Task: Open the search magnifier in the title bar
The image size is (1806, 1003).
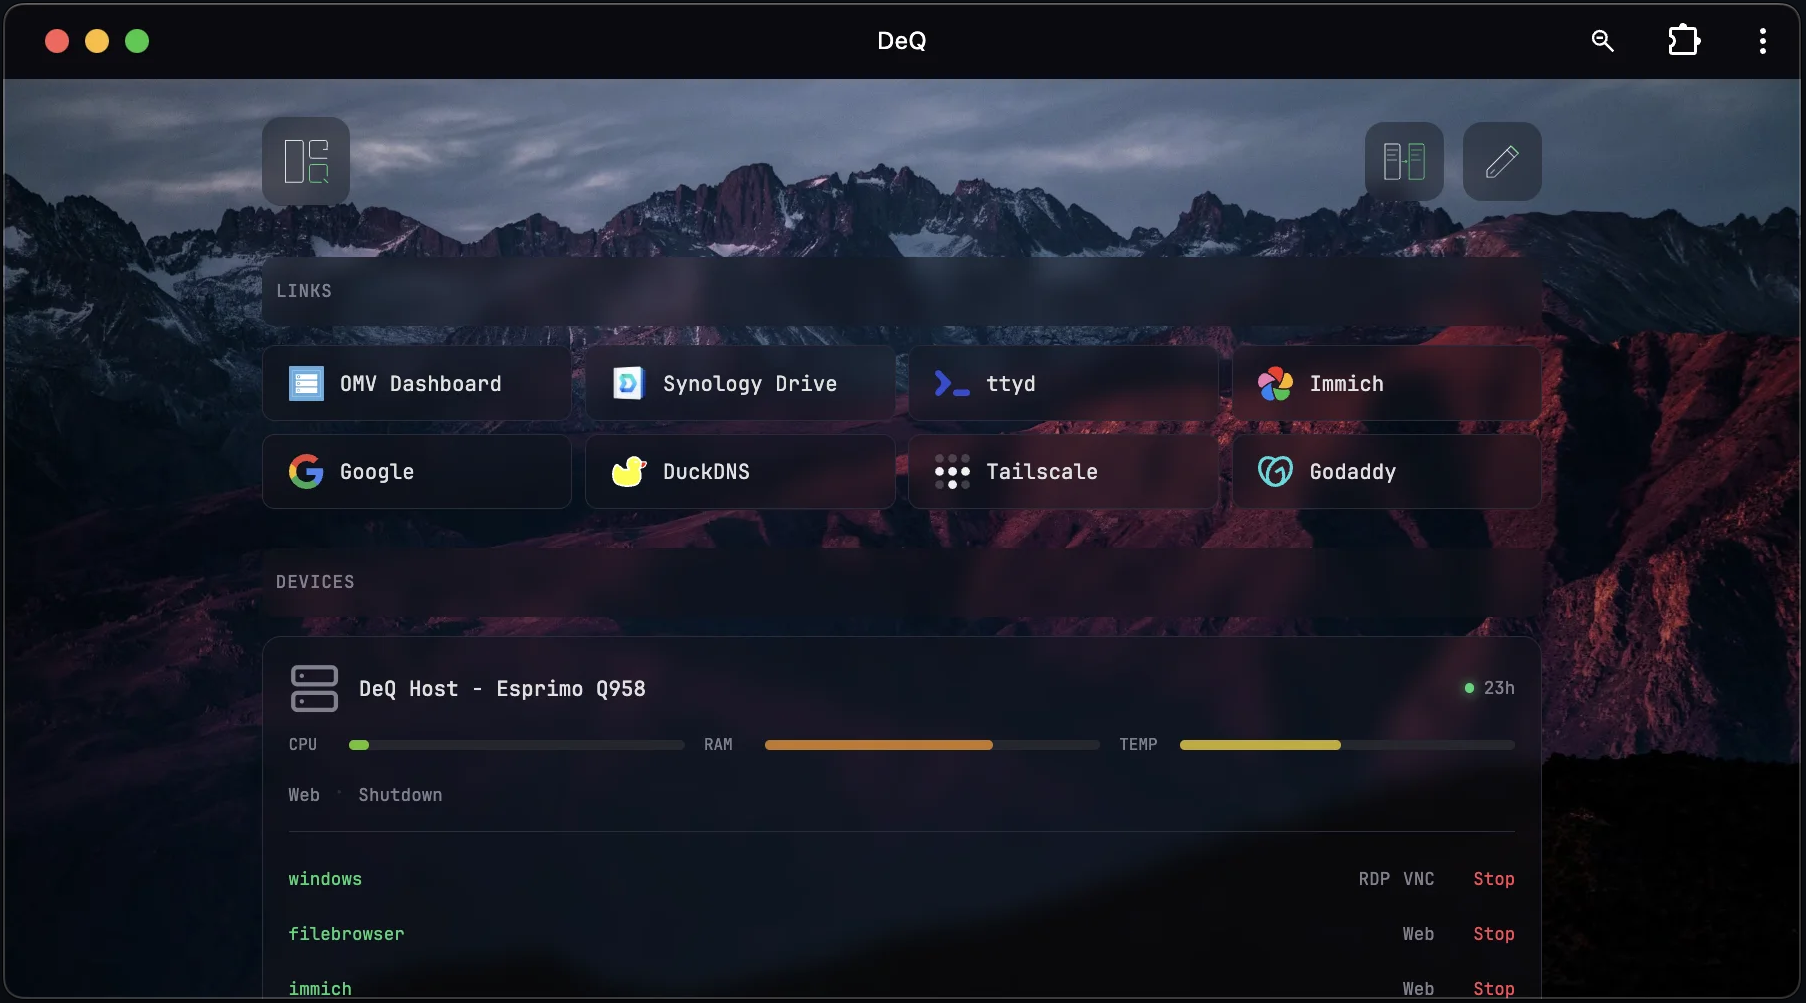Action: point(1601,41)
